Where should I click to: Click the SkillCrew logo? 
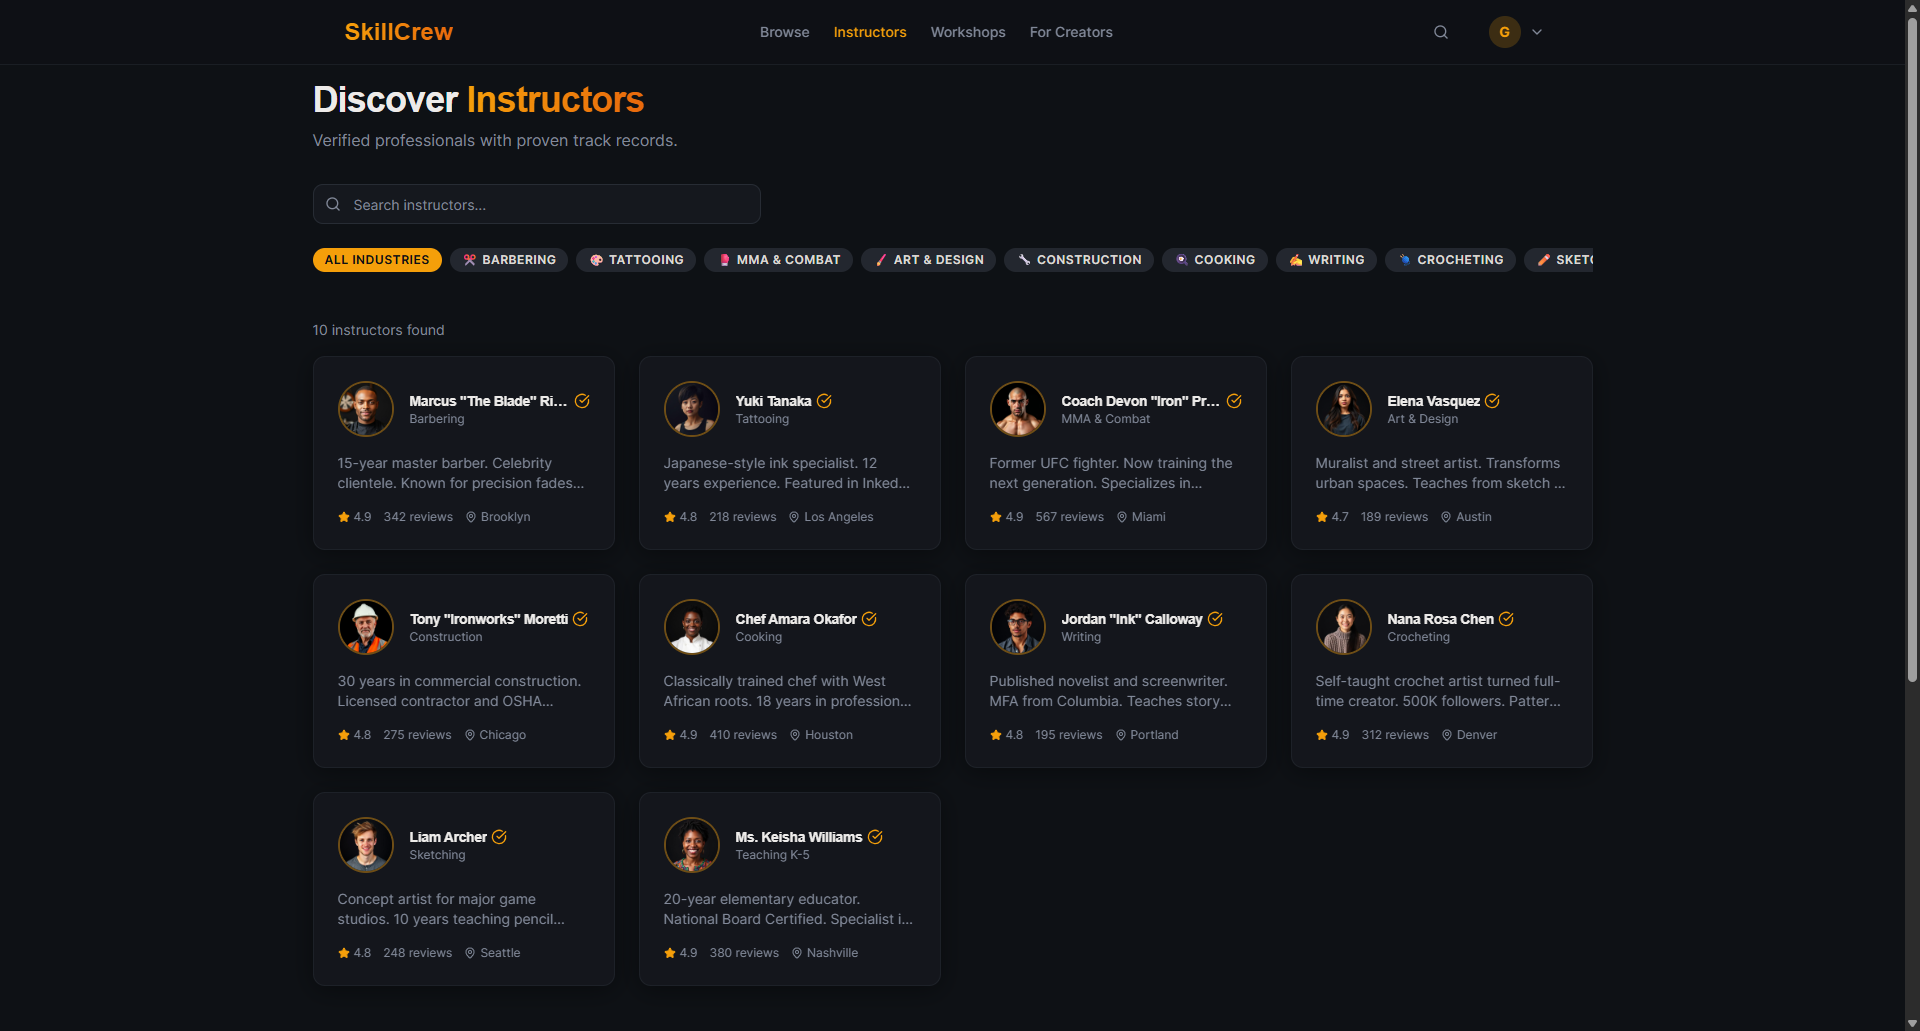pos(398,32)
